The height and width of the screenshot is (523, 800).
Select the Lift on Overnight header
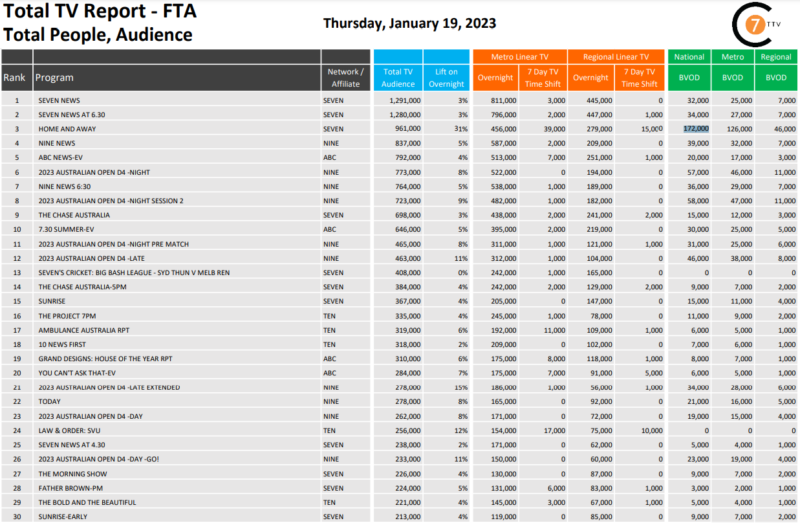[446, 77]
